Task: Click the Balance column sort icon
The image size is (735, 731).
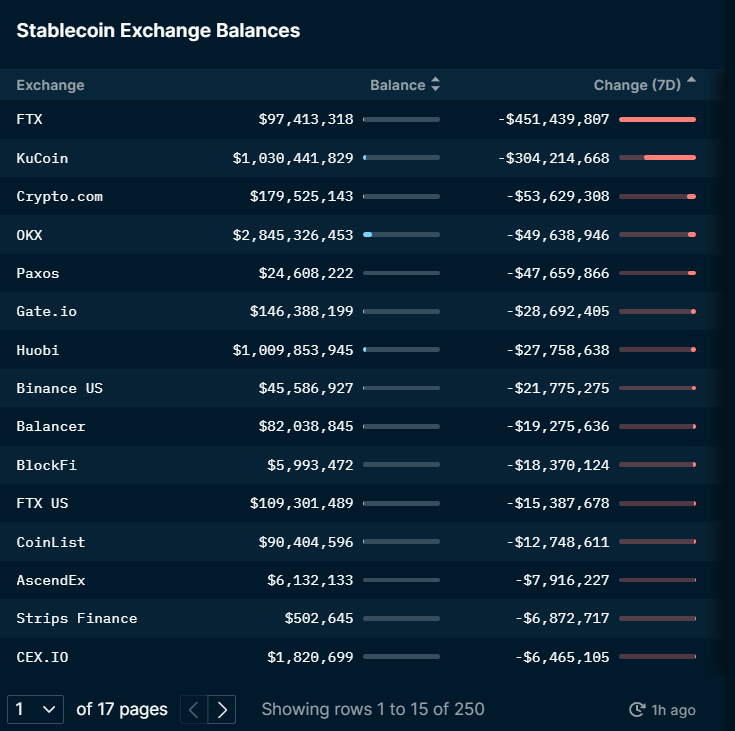Action: pyautogui.click(x=435, y=86)
